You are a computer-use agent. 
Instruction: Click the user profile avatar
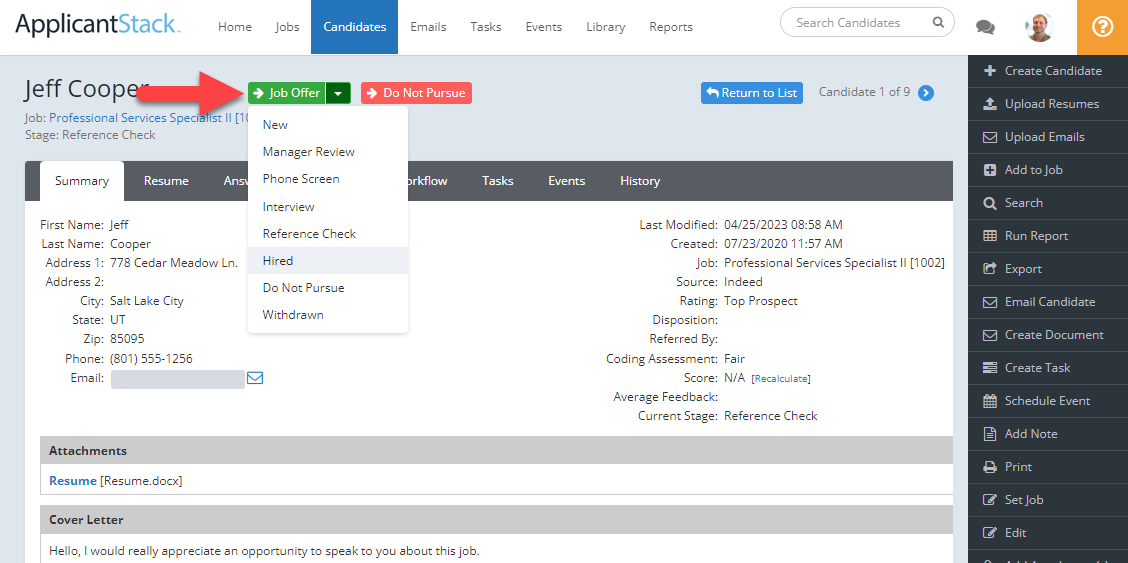1039,27
